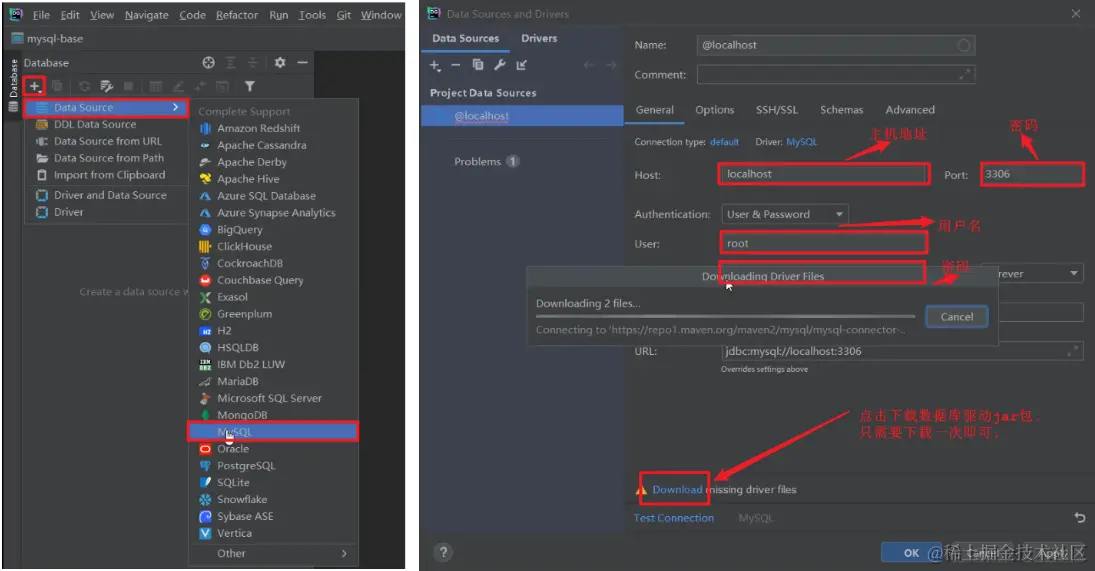The height and width of the screenshot is (571, 1095).
Task: Open the Git menu
Action: pos(344,15)
